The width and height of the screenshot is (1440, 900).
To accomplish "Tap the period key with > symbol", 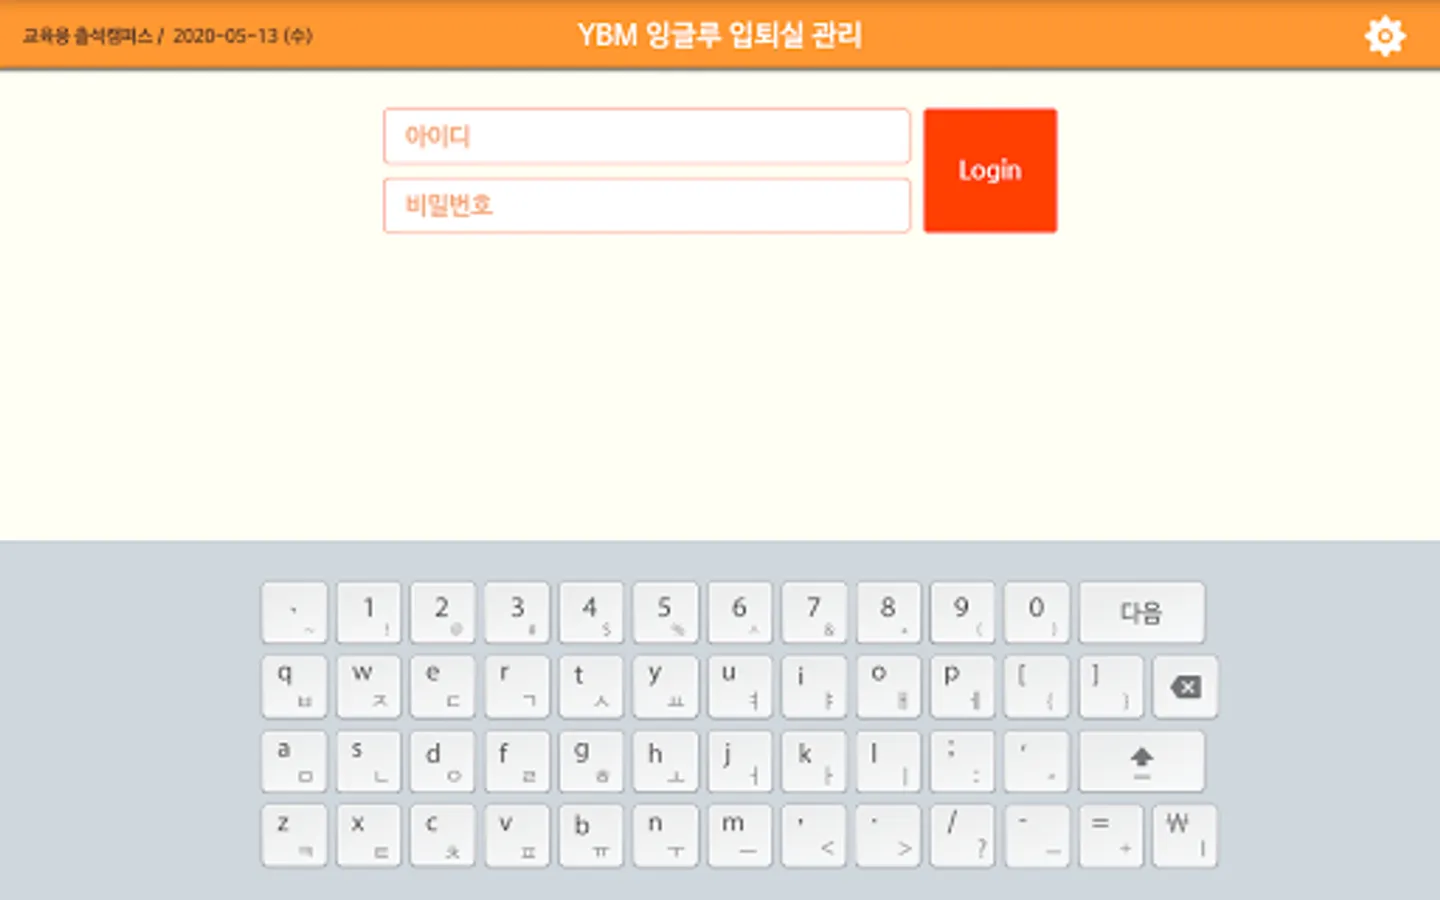I will (x=888, y=836).
